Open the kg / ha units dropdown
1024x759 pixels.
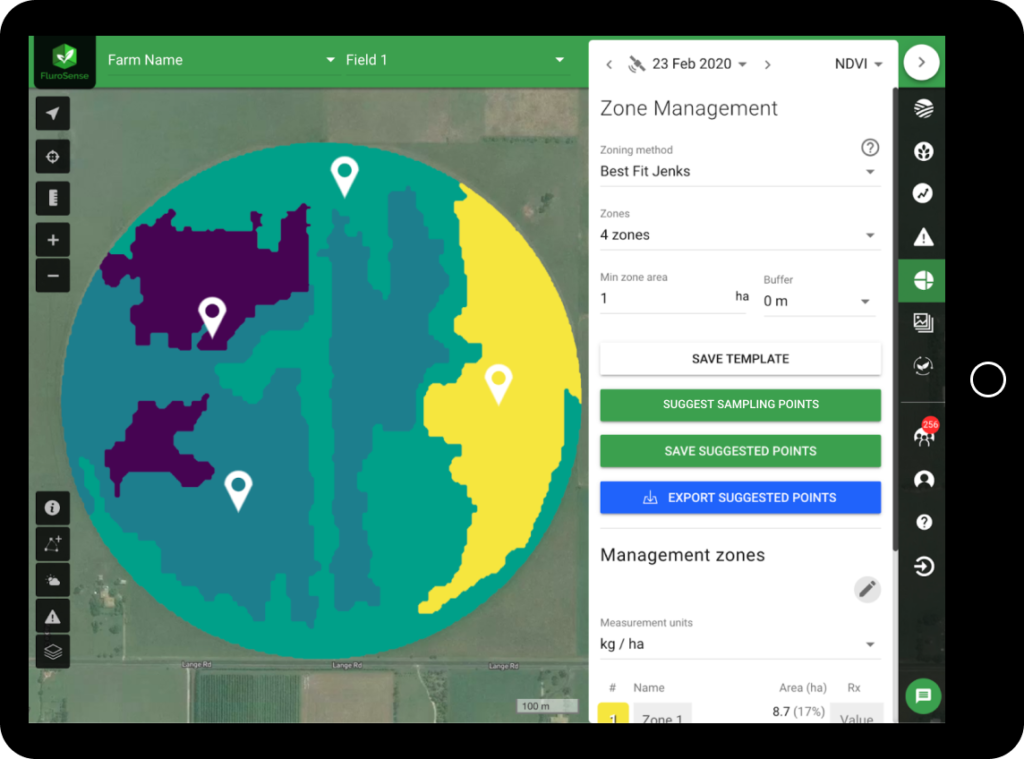point(740,644)
